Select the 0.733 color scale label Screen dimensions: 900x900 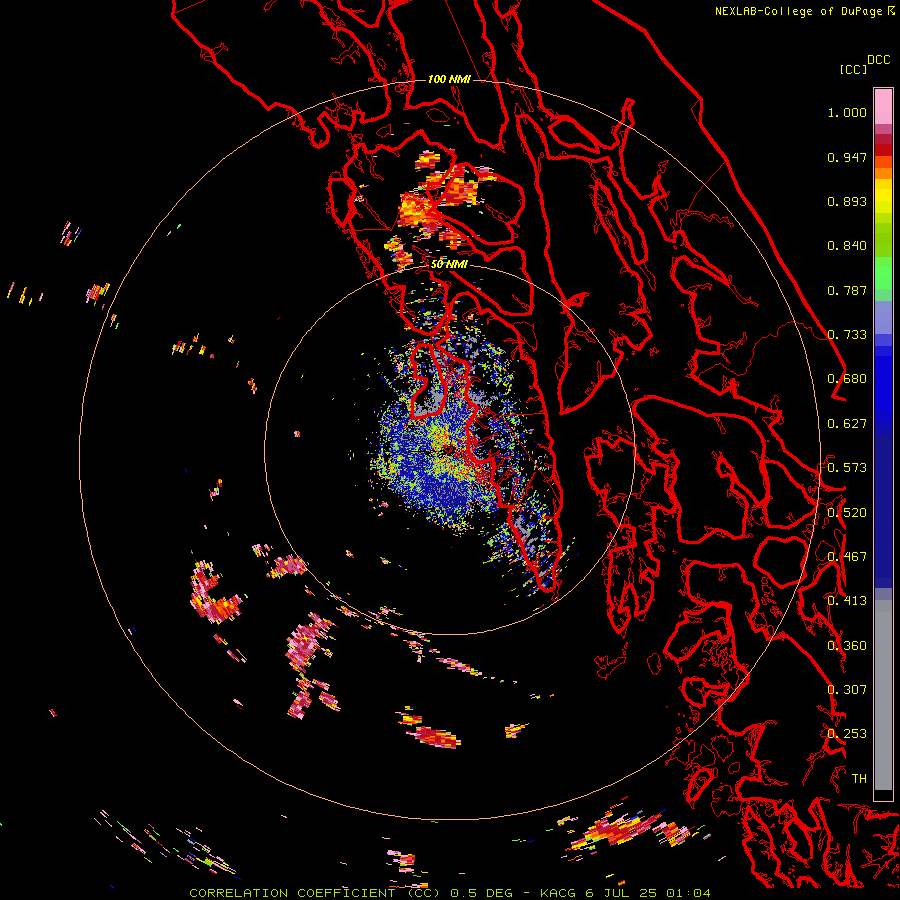coord(847,335)
